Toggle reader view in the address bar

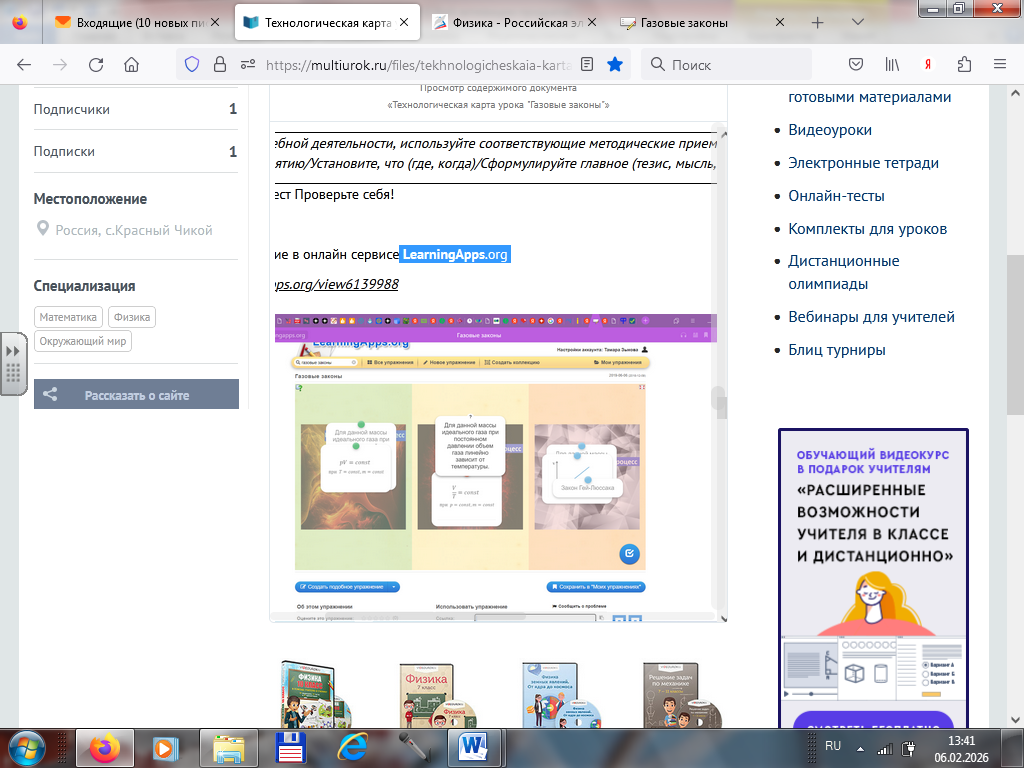[587, 64]
